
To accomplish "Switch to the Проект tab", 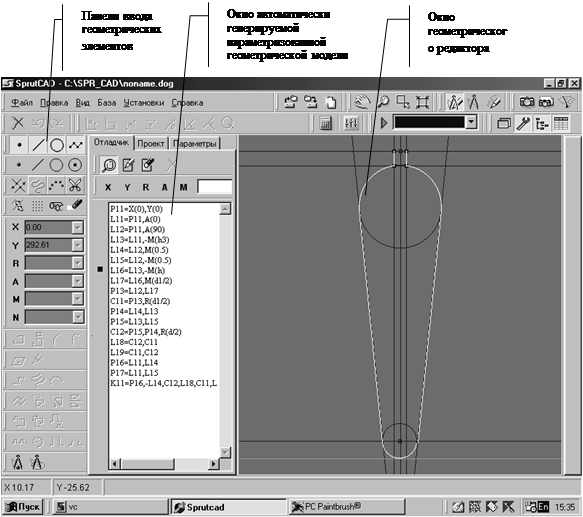I will 151,144.
